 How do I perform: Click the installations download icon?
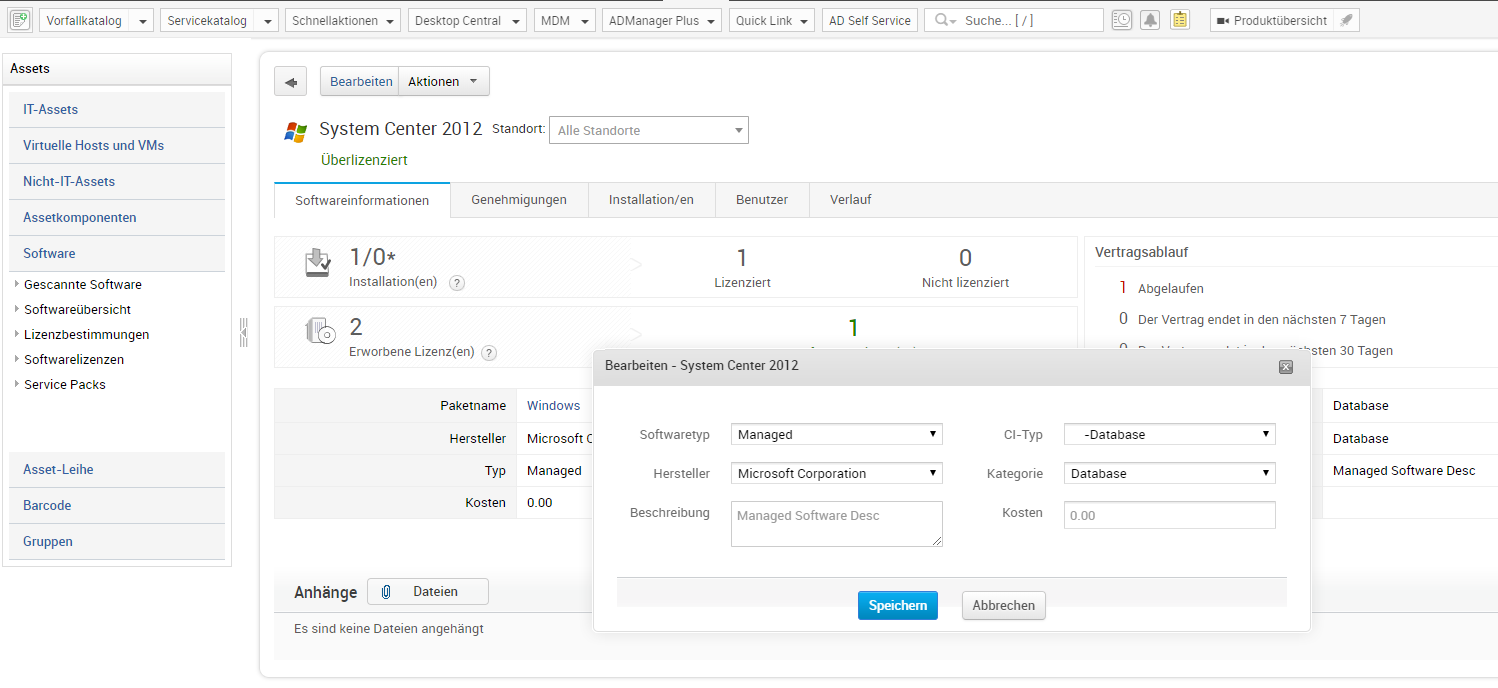click(317, 263)
